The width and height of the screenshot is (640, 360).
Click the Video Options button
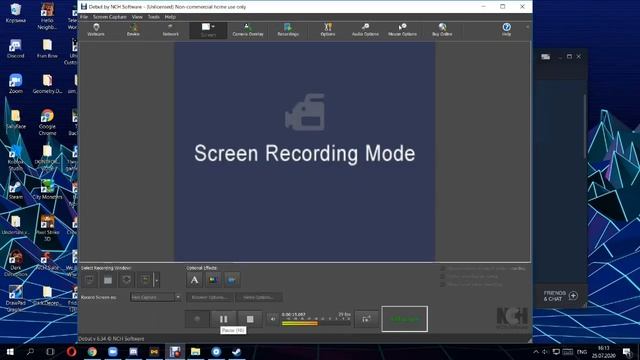[258, 297]
